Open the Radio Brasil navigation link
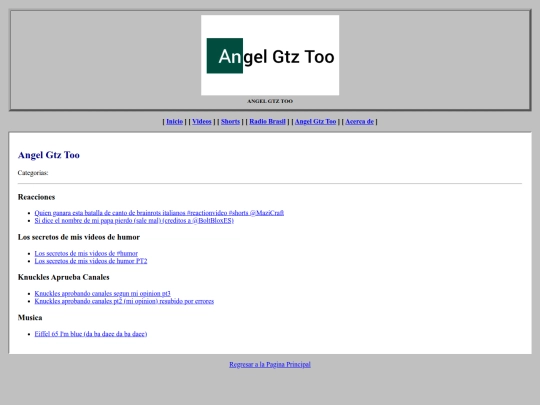 (x=268, y=122)
